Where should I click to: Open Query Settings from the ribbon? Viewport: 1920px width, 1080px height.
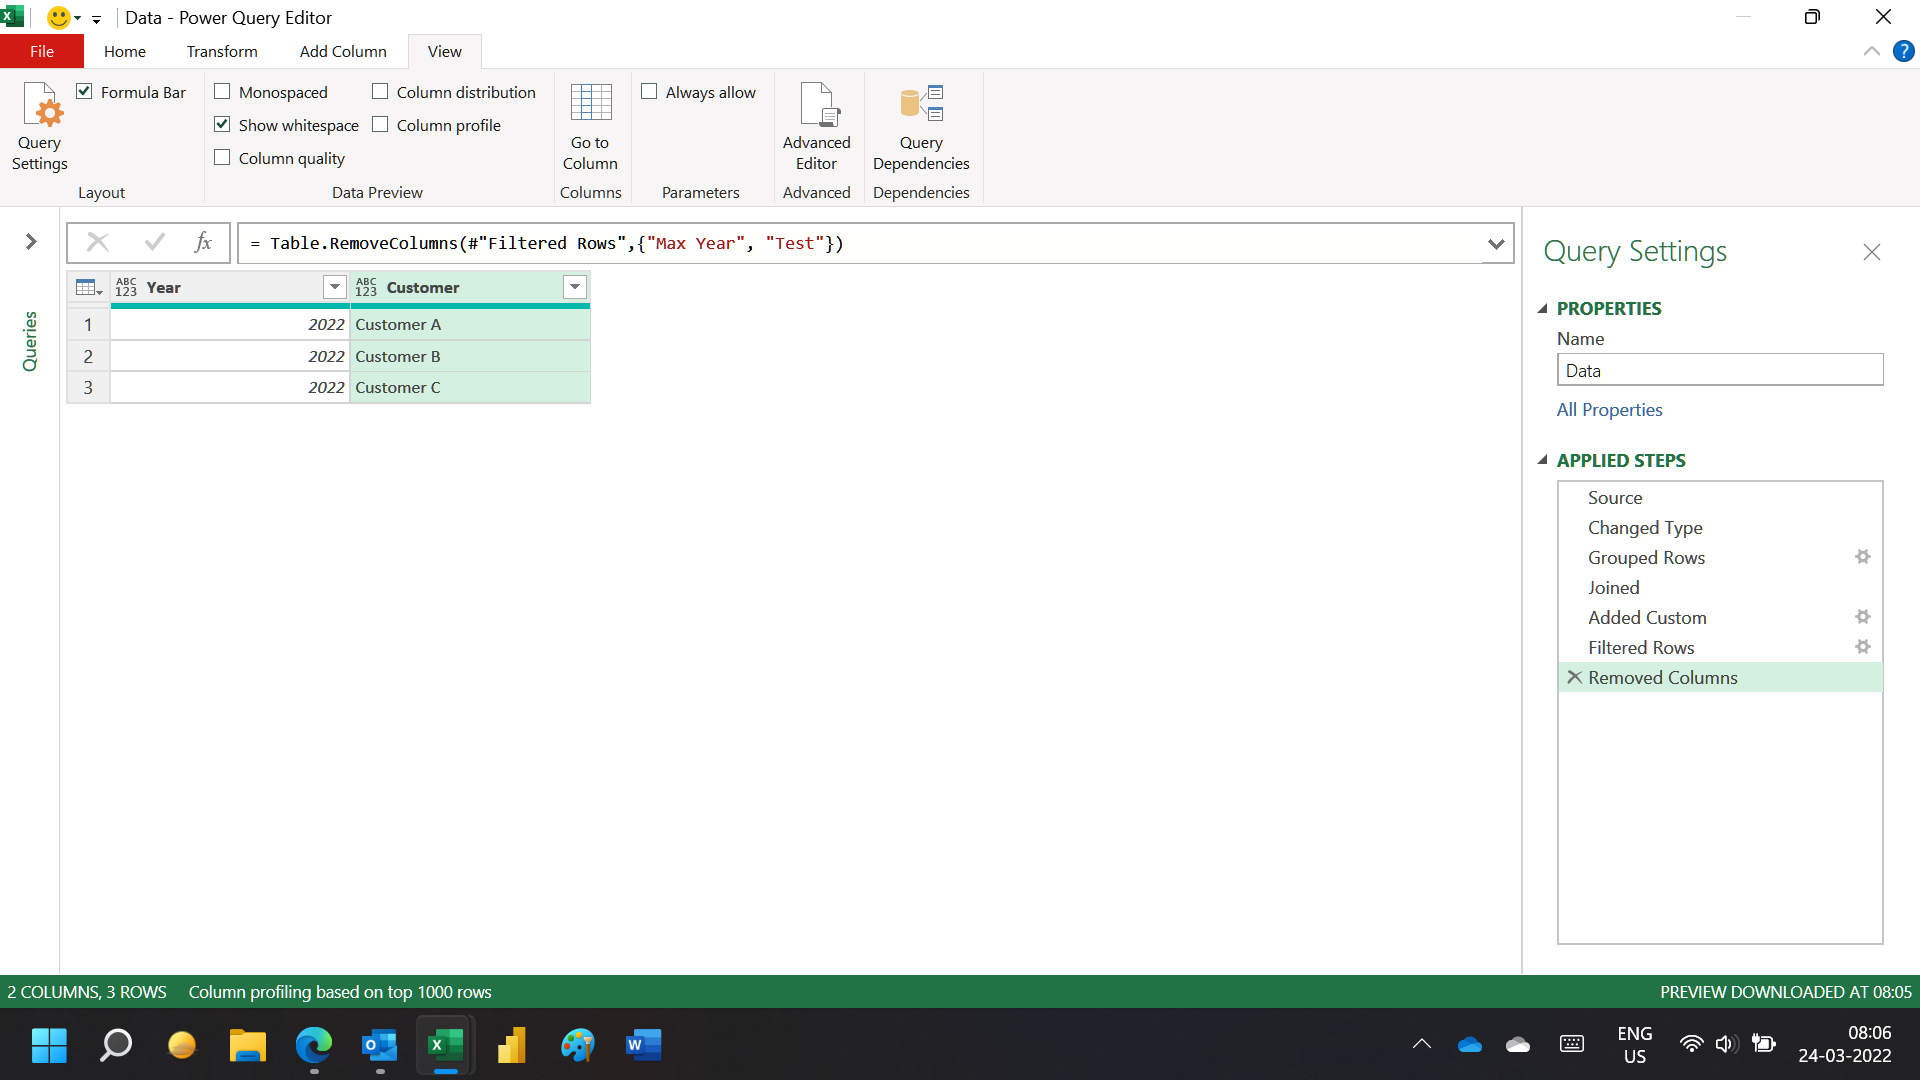tap(40, 126)
